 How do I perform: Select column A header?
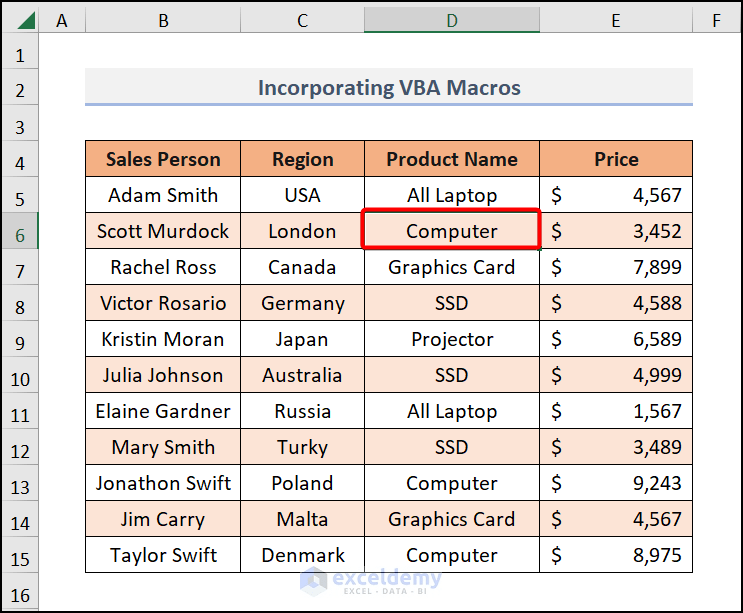click(62, 21)
